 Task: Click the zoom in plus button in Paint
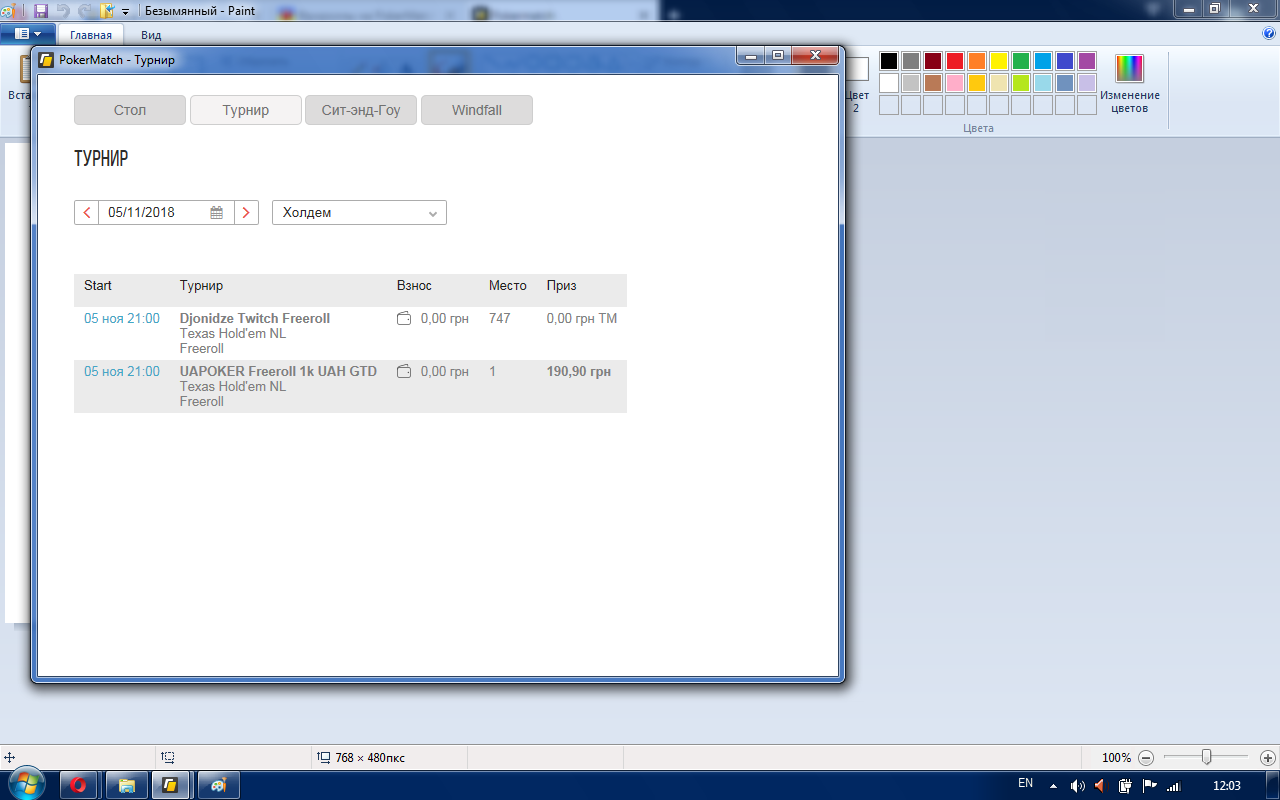[1267, 758]
